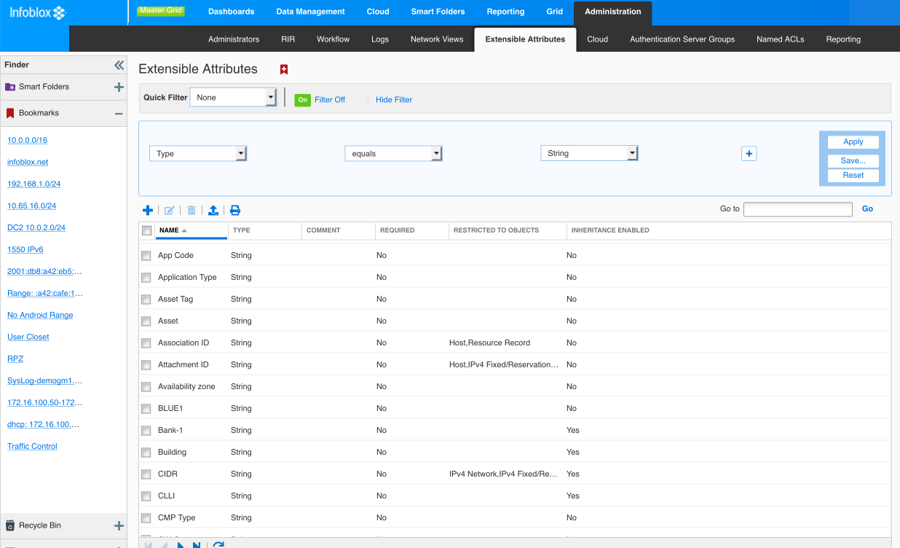The width and height of the screenshot is (900, 548).
Task: Open the Data Management menu tab
Action: coord(310,12)
